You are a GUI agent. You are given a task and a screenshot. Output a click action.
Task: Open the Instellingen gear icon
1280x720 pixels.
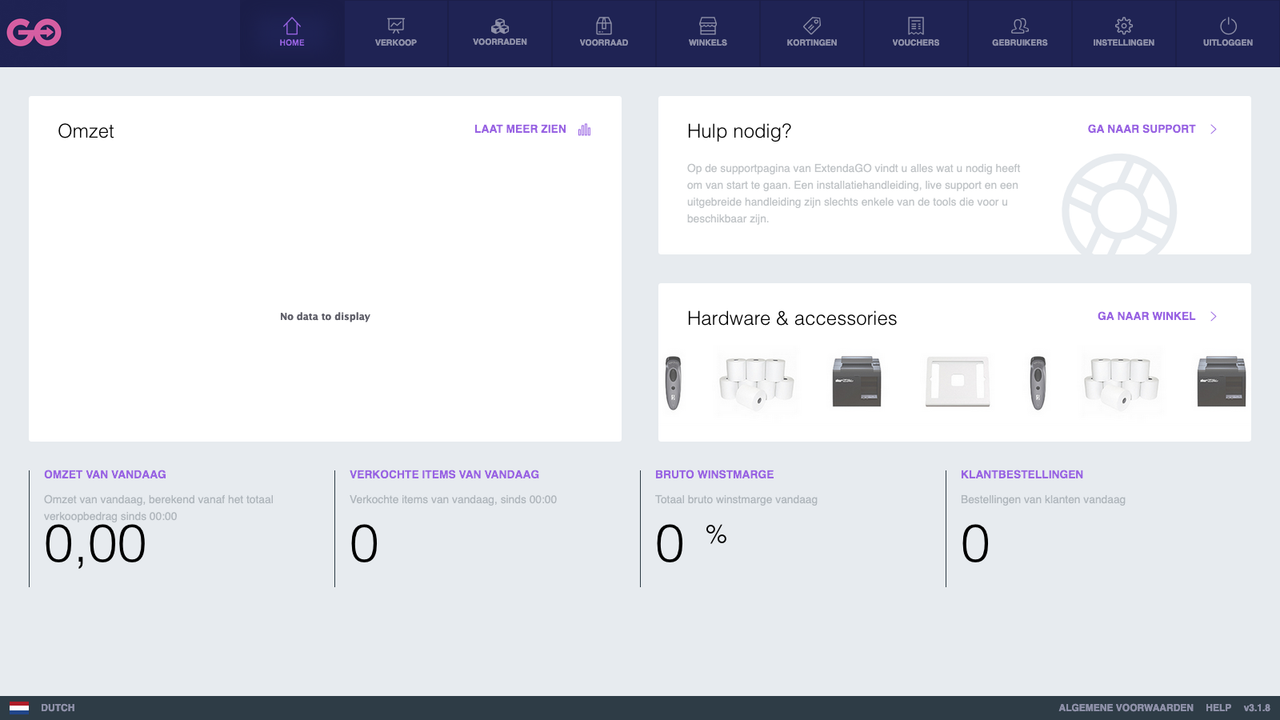[x=1124, y=27]
